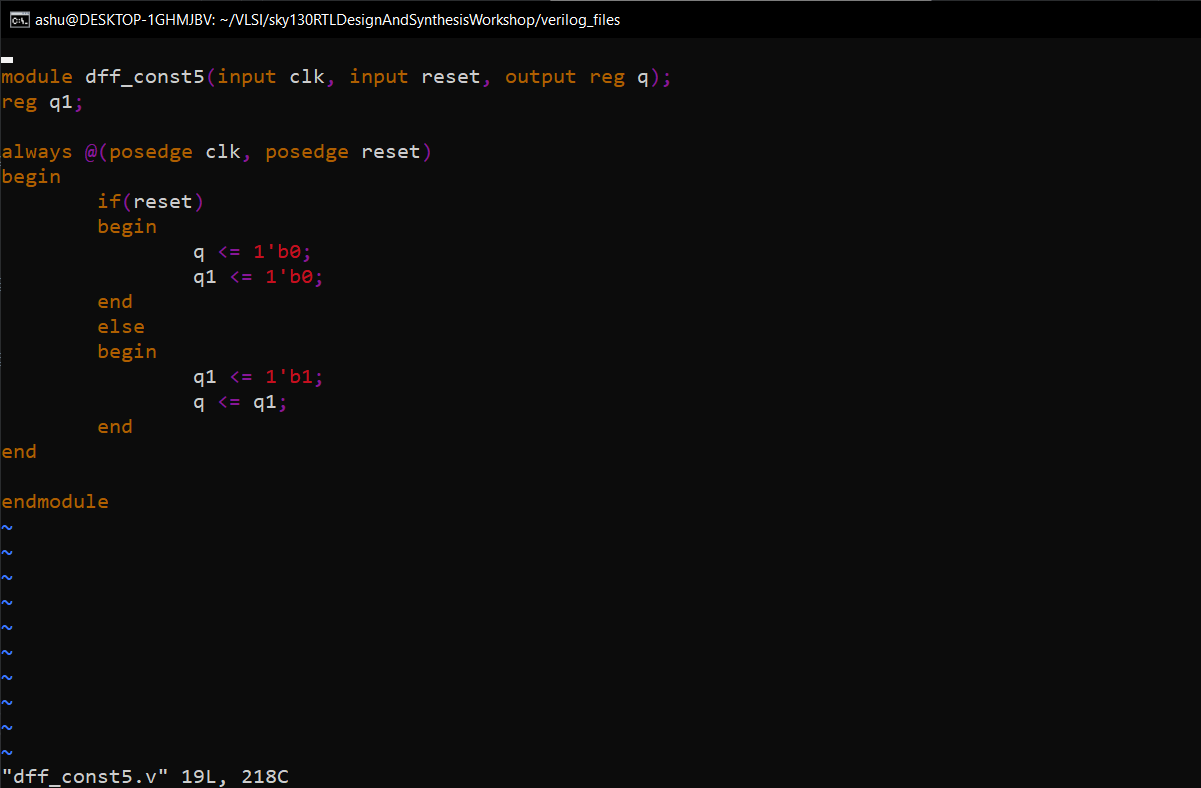Select the dff_const5.v filename in status bar
Viewport: 1201px width, 788px height.
click(85, 775)
